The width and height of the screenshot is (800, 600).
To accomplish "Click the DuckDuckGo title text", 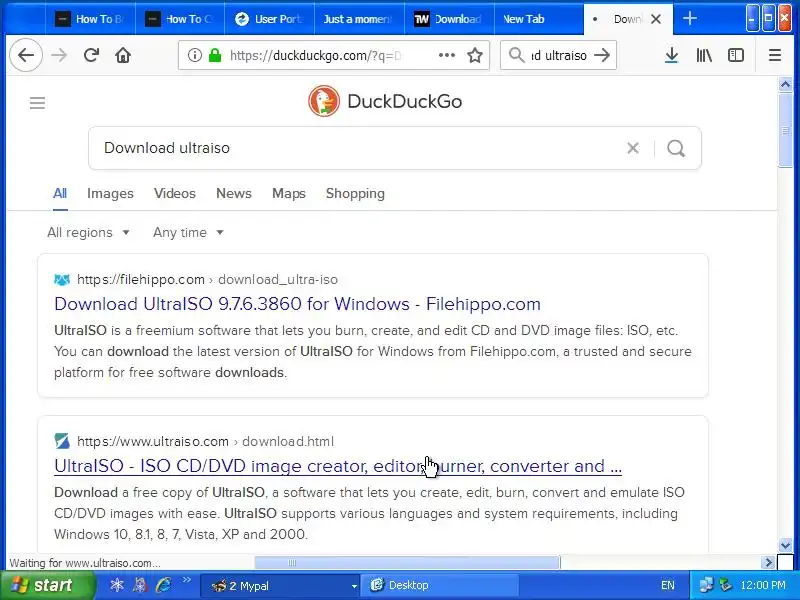I will [405, 102].
